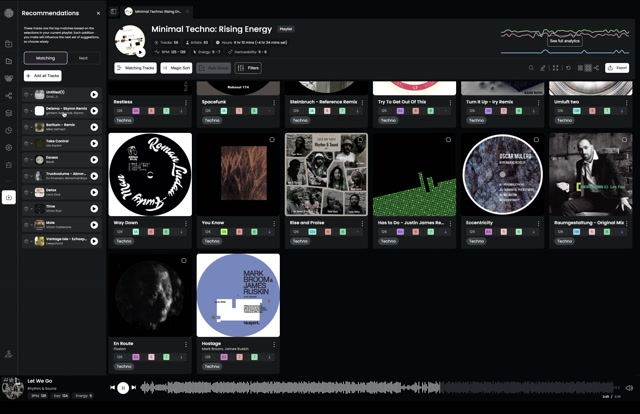This screenshot has width=640, height=414.
Task: Remove recommended track Take Control with trash icon
Action: [26, 143]
